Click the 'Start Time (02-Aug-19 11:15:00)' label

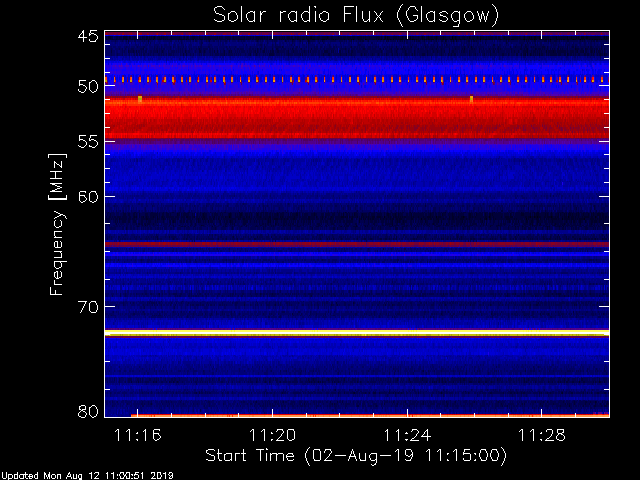point(356,456)
